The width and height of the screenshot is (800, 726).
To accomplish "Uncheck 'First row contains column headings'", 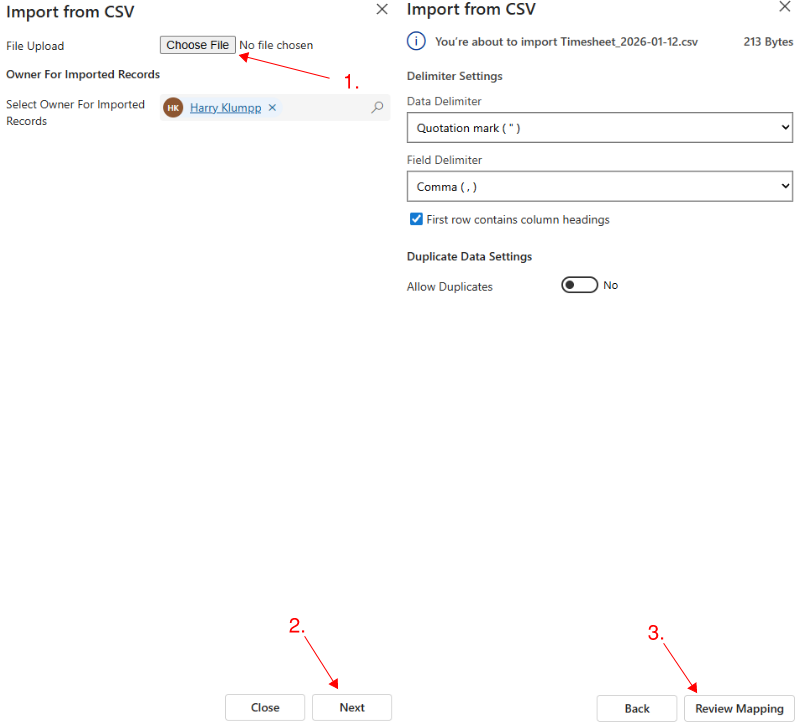I will [x=417, y=219].
